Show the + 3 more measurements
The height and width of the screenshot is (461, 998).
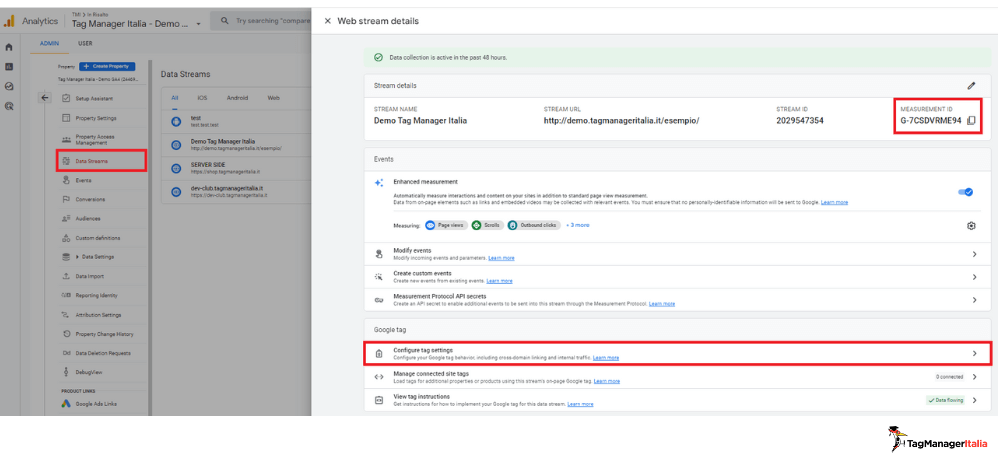coord(577,225)
